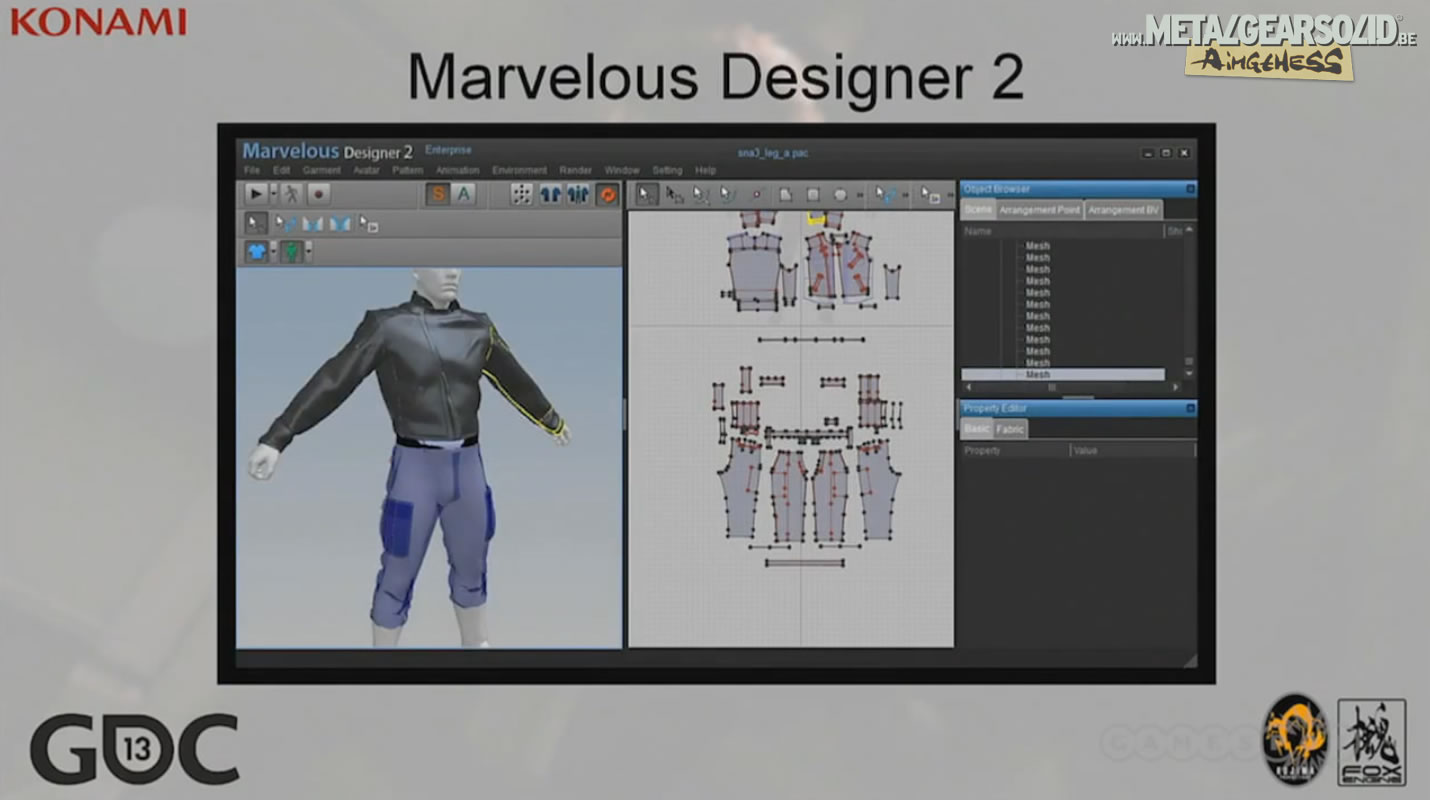Toggle the green A button
The width and height of the screenshot is (1430, 800).
(464, 194)
